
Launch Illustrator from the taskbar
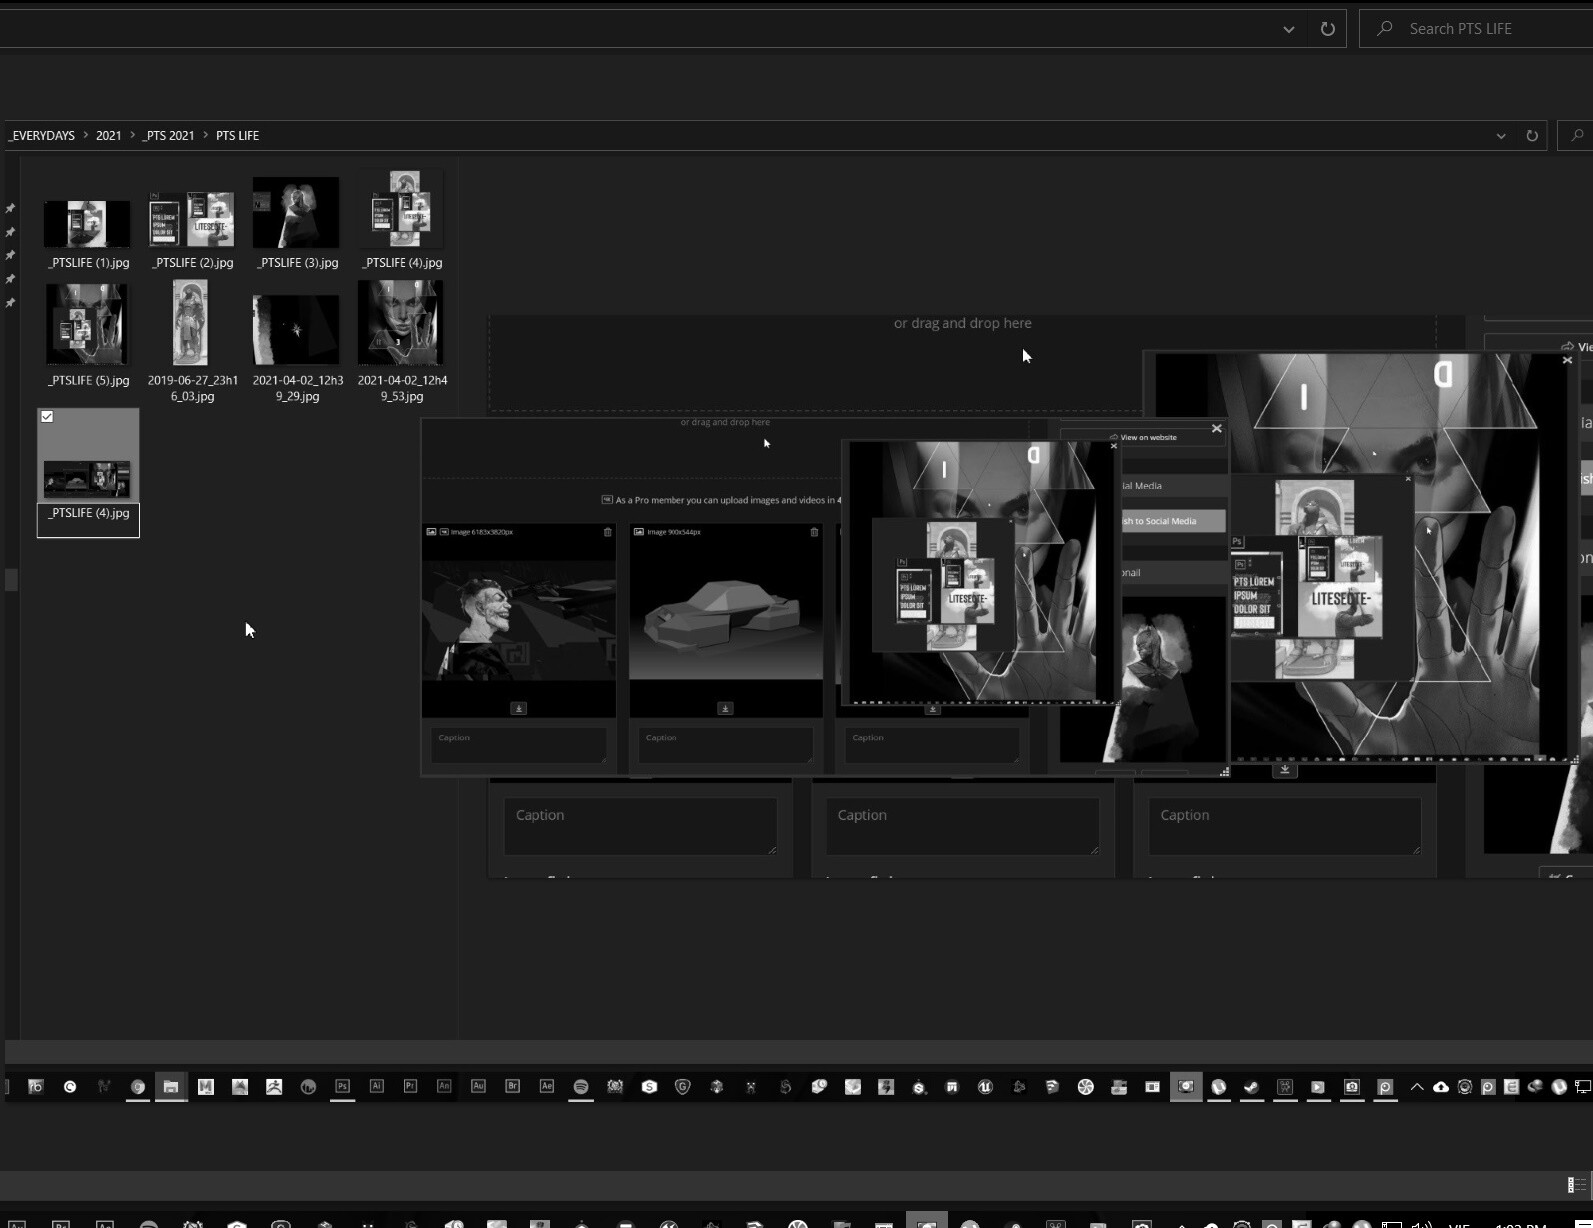pyautogui.click(x=376, y=1086)
